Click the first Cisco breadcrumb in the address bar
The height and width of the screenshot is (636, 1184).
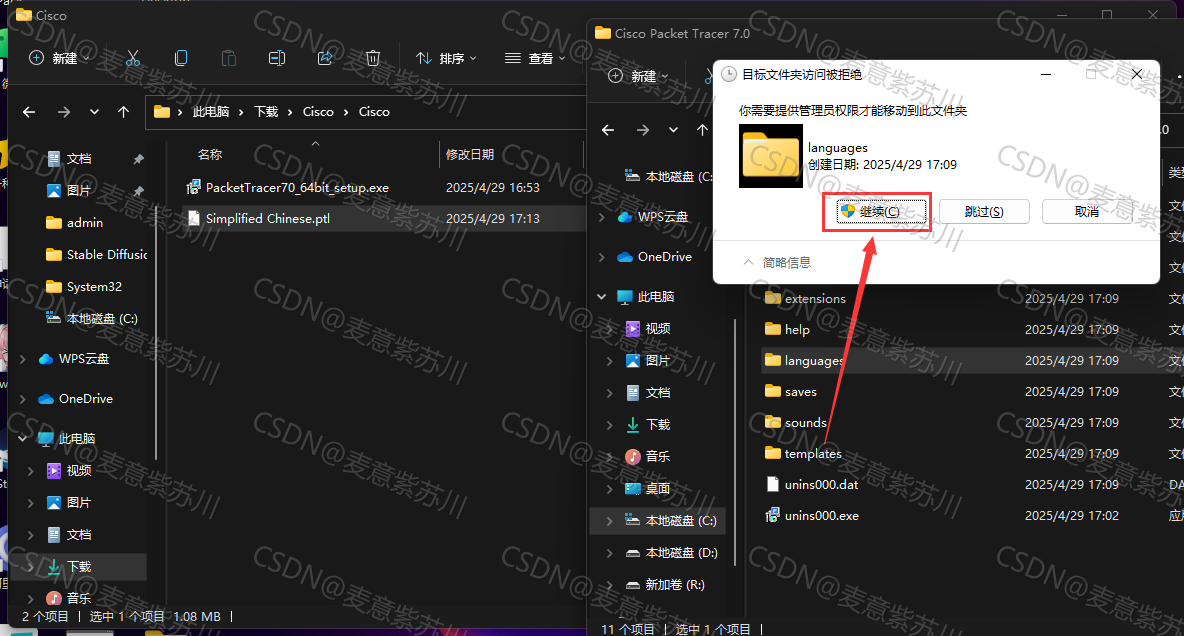tap(318, 112)
